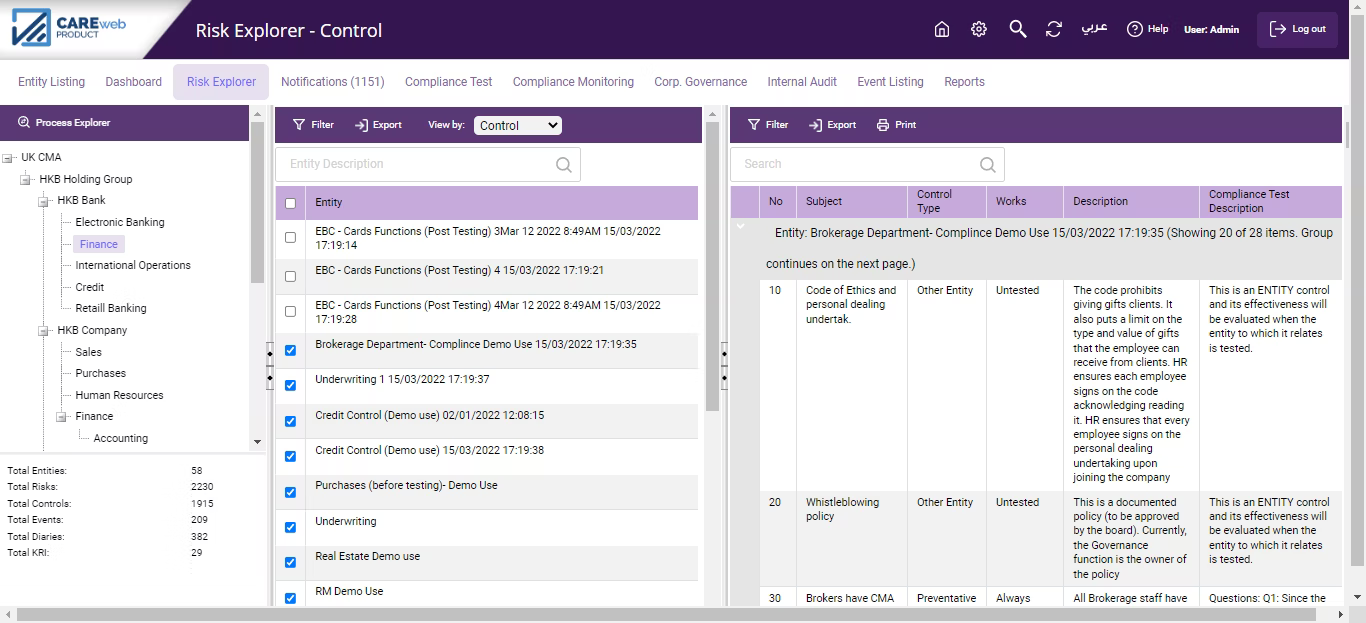Screen dimensions: 1366x623
Task: Uncheck the Underwriting 1 entity checkbox
Action: [x=291, y=385]
